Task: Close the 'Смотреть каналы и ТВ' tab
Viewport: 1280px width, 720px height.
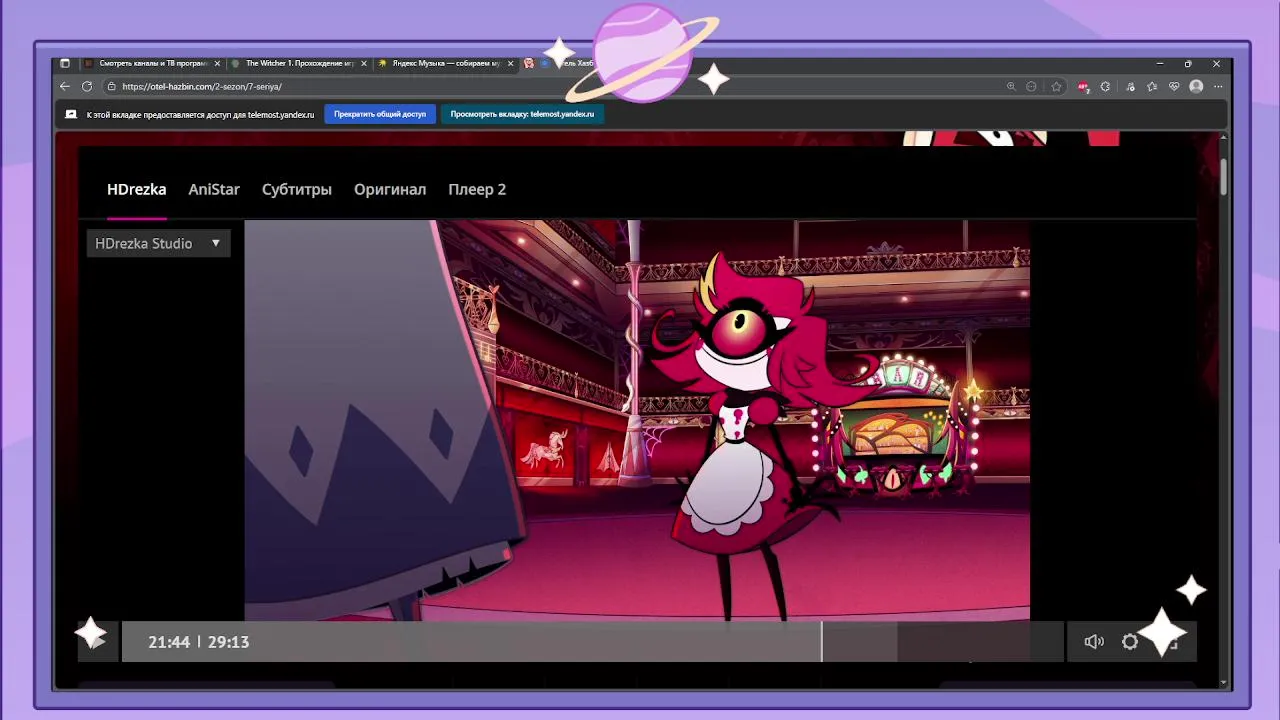Action: tap(217, 63)
